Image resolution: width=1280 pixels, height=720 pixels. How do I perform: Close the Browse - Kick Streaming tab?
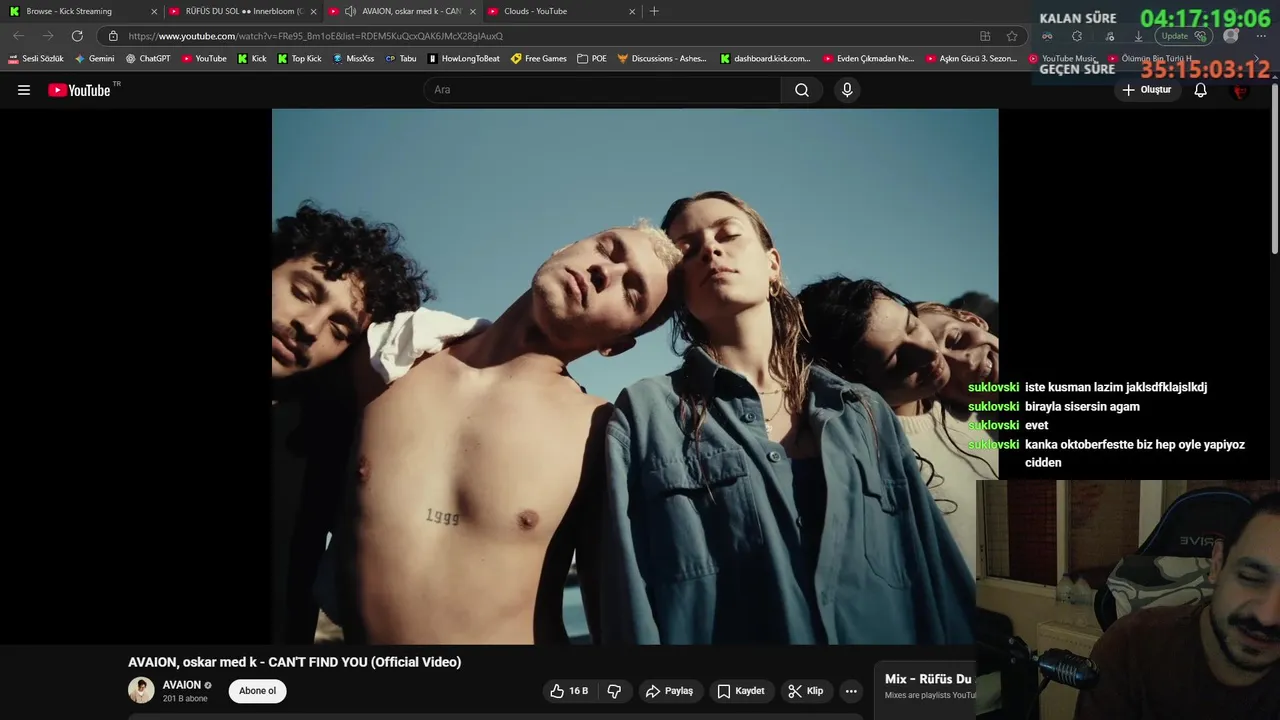click(x=154, y=11)
